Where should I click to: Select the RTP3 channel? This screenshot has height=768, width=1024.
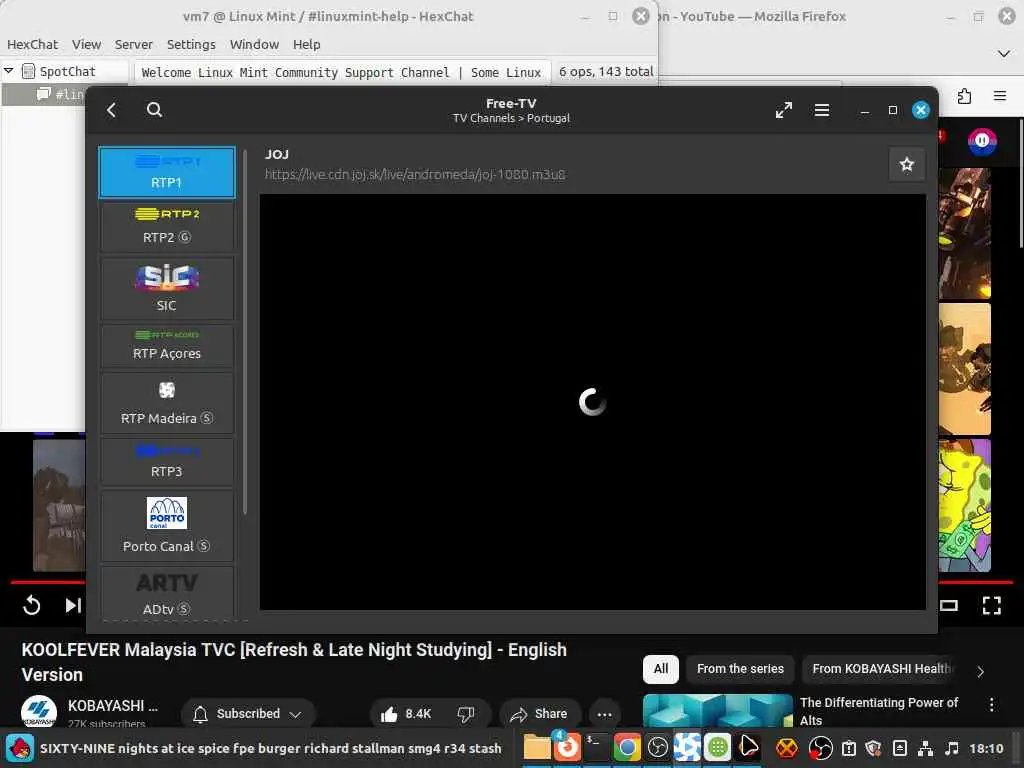pyautogui.click(x=167, y=462)
